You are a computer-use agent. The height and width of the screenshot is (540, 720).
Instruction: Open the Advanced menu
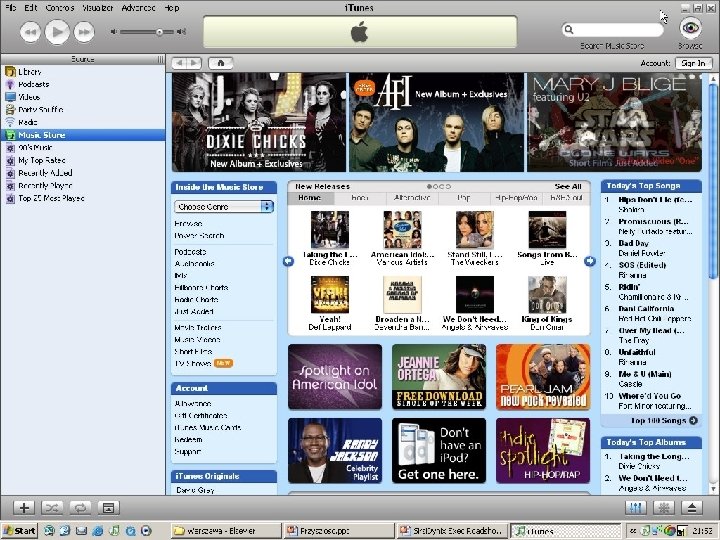pos(138,8)
